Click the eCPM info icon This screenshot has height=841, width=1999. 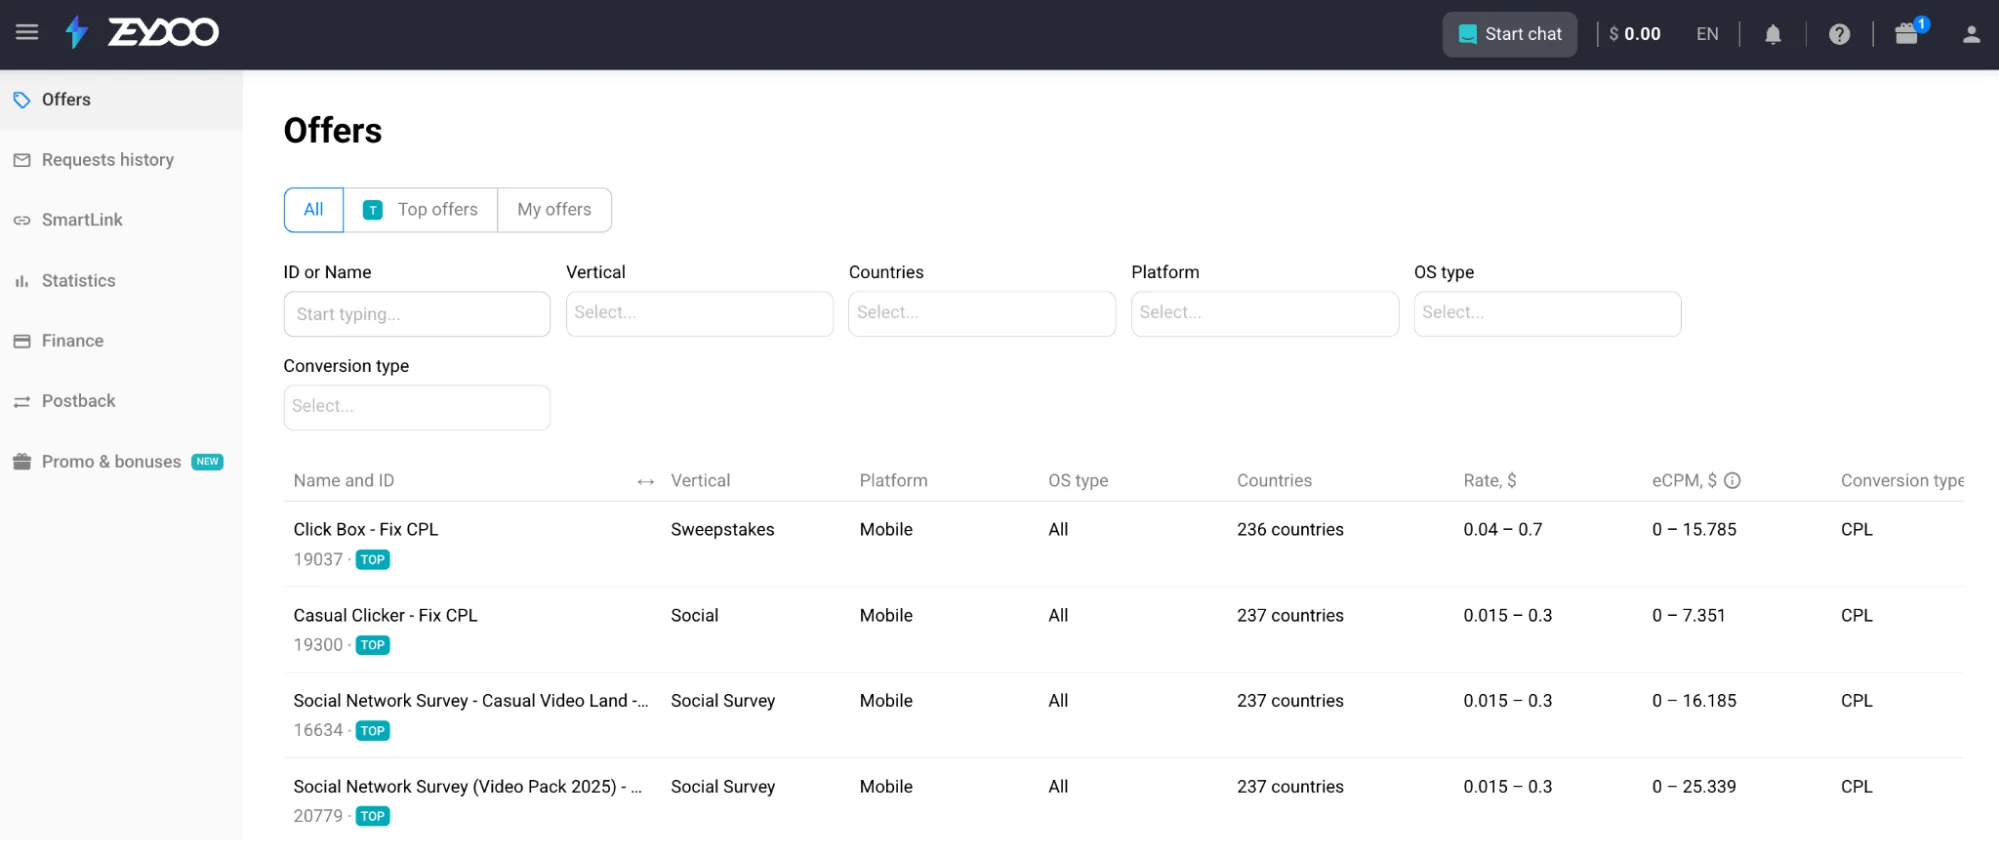(x=1732, y=481)
